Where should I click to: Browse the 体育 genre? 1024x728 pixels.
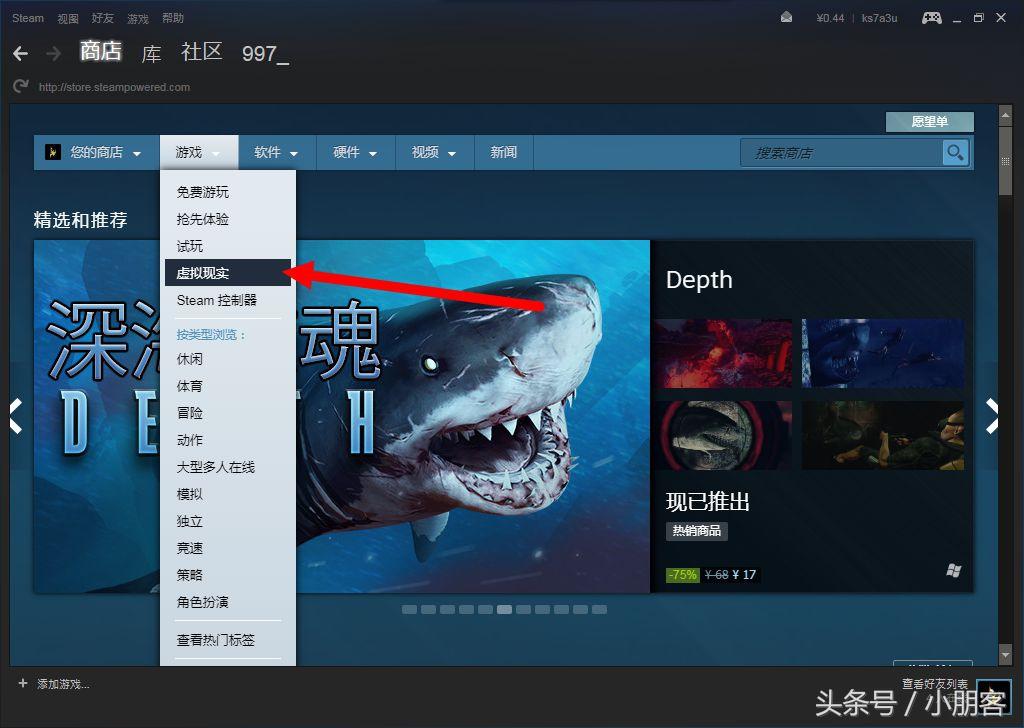click(189, 386)
